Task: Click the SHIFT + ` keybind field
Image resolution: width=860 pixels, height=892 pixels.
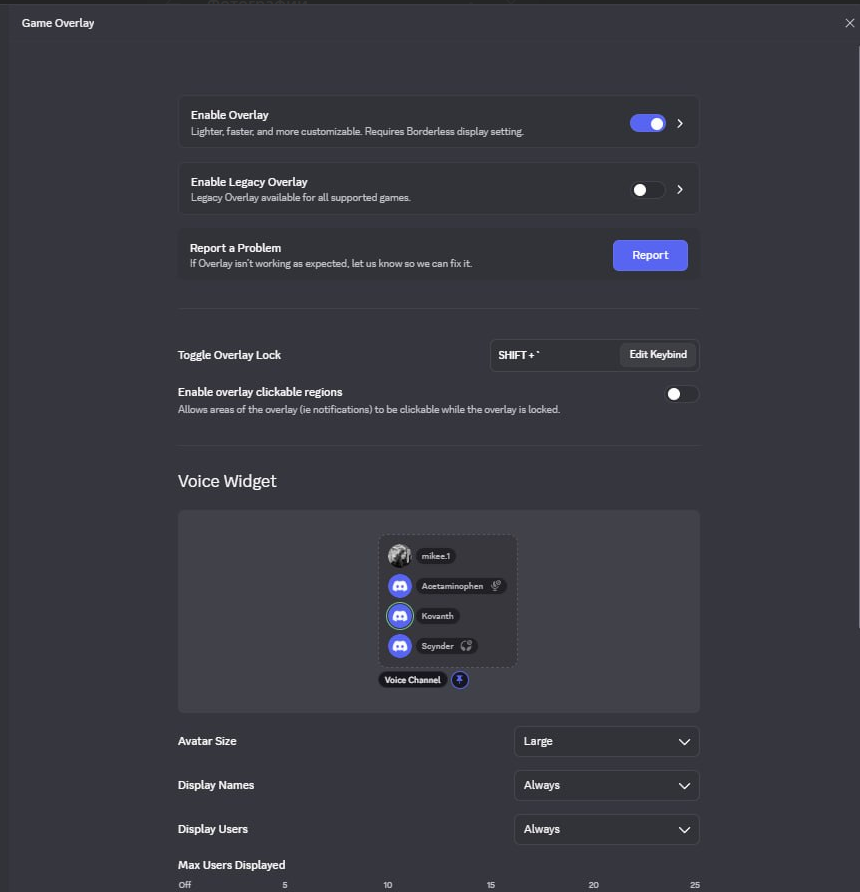Action: pyautogui.click(x=594, y=356)
